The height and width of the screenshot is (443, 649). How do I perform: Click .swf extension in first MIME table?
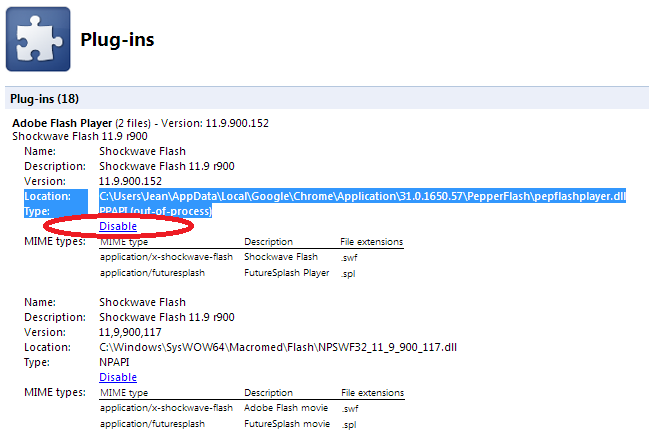tap(349, 258)
